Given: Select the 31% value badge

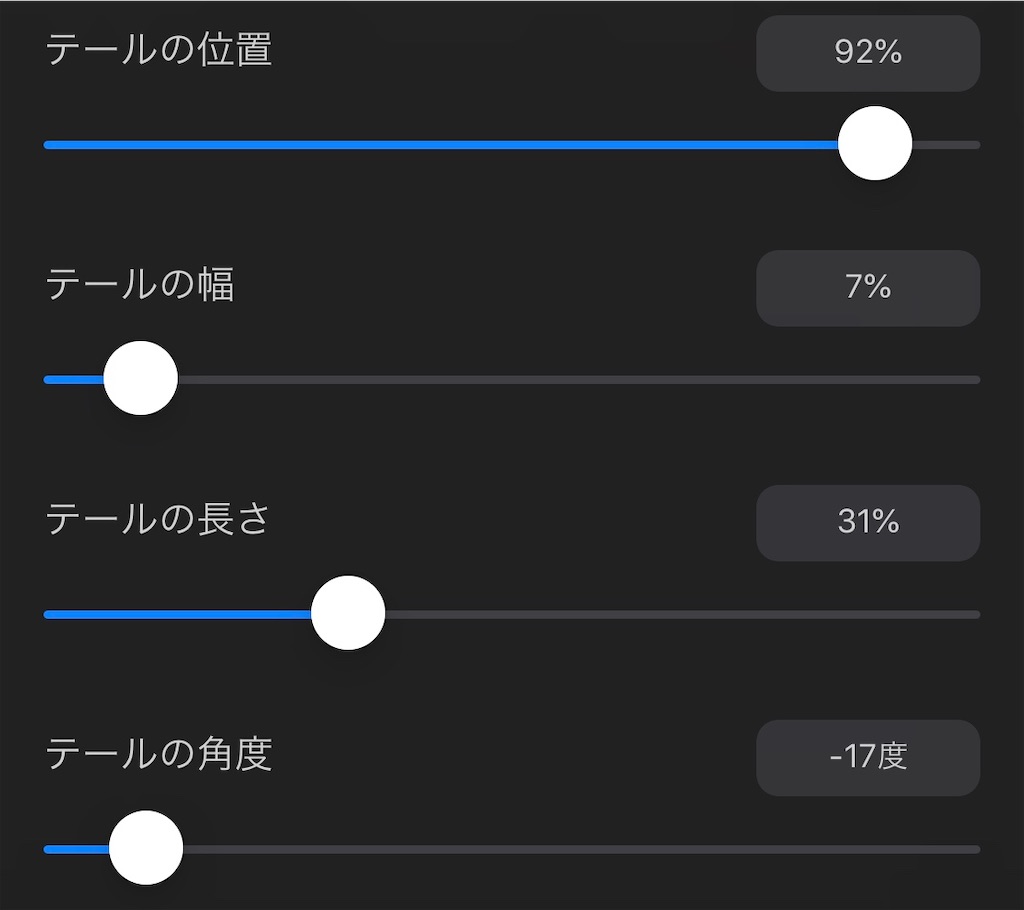Looking at the screenshot, I should (868, 523).
